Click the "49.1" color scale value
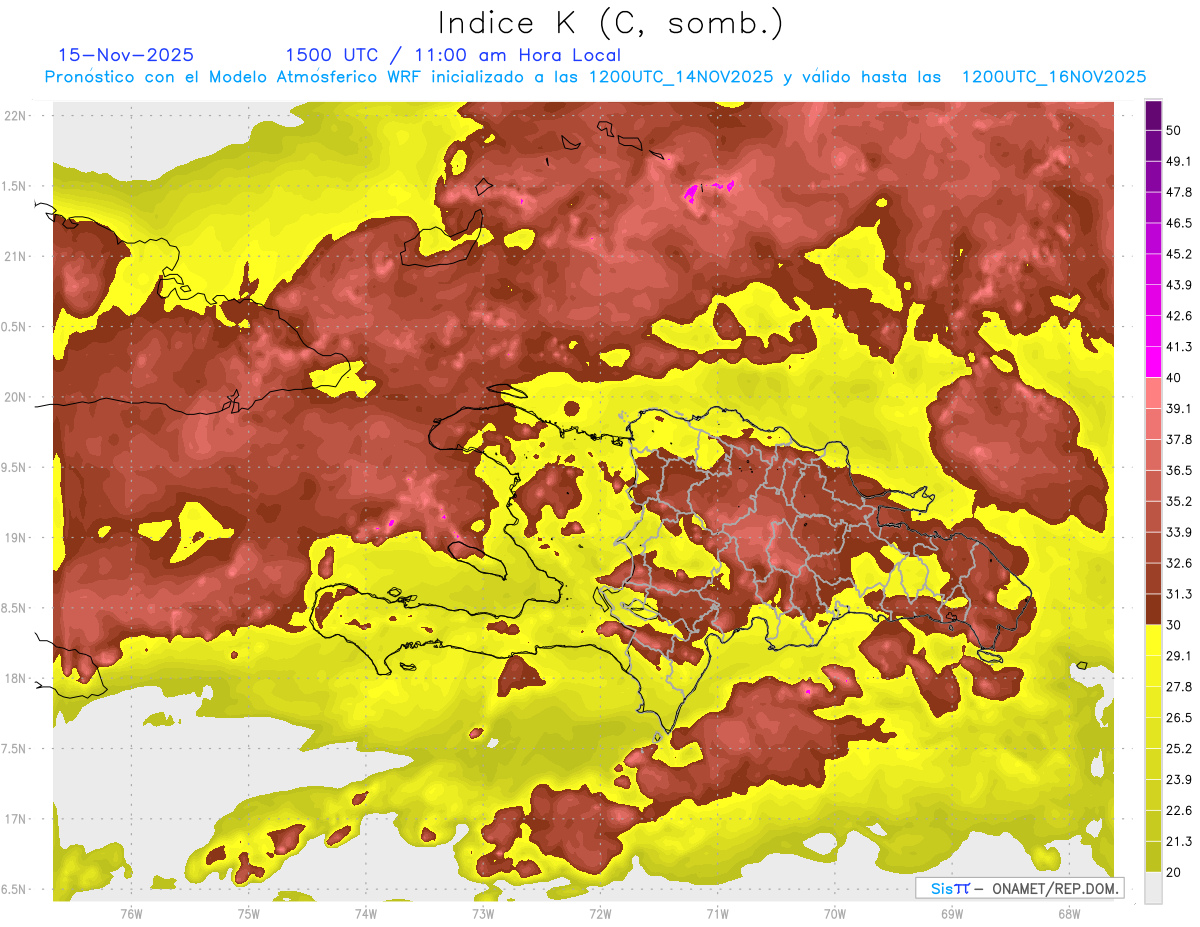1200x927 pixels. coord(1179,161)
